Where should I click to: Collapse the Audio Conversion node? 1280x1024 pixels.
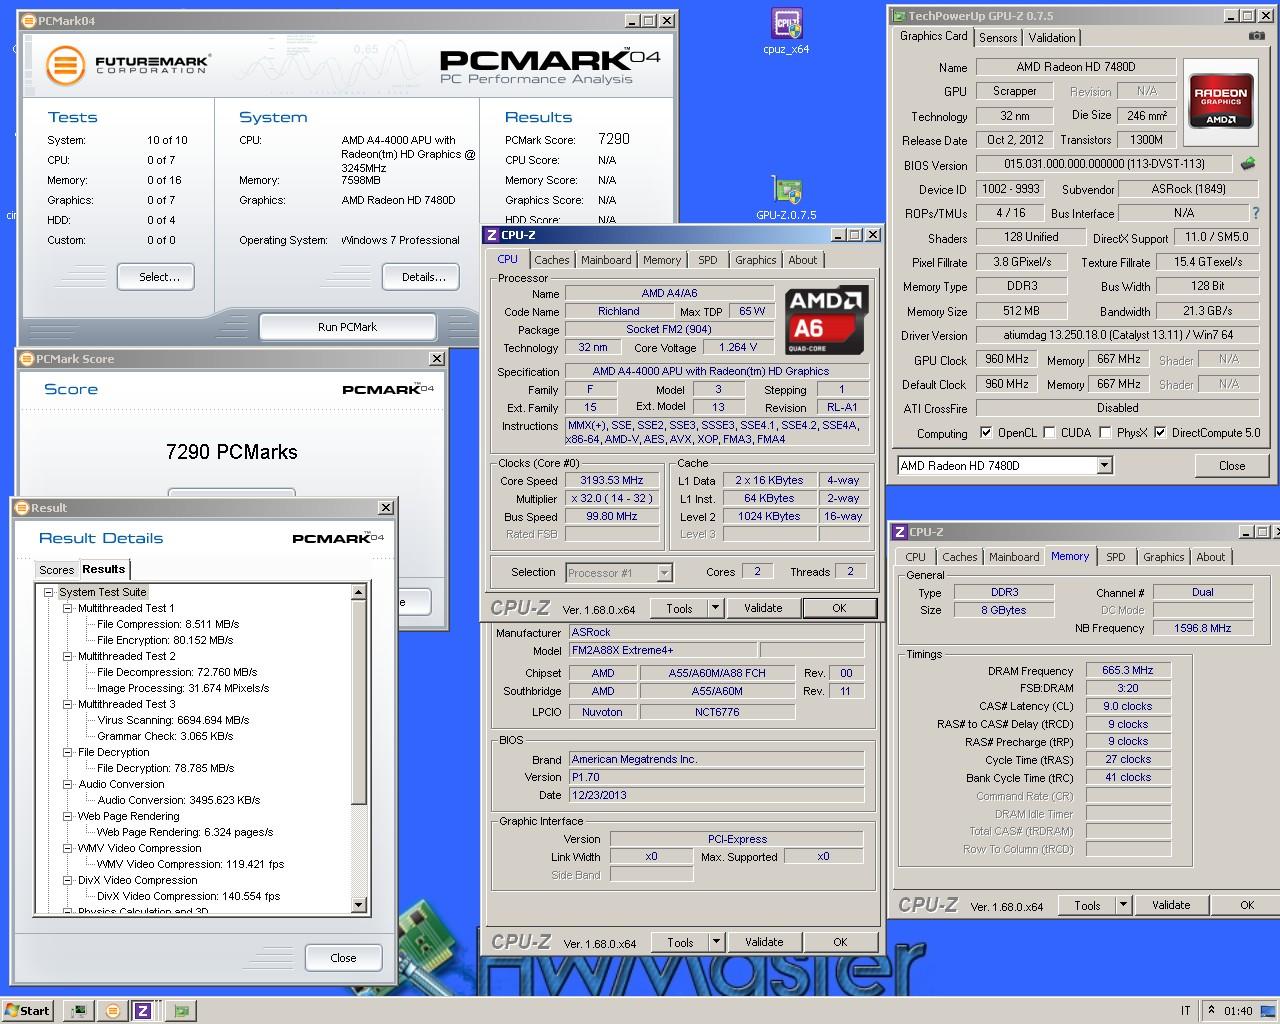(x=68, y=784)
